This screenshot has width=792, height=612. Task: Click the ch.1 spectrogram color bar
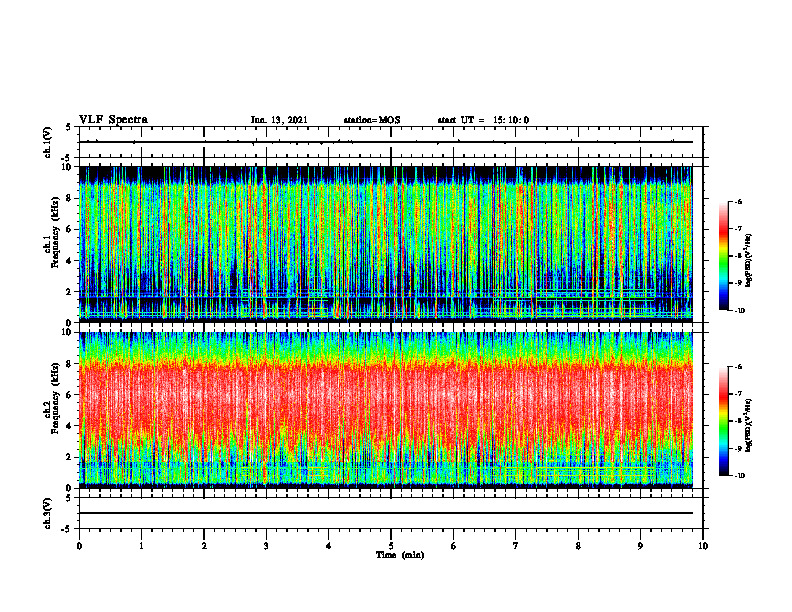(x=723, y=256)
